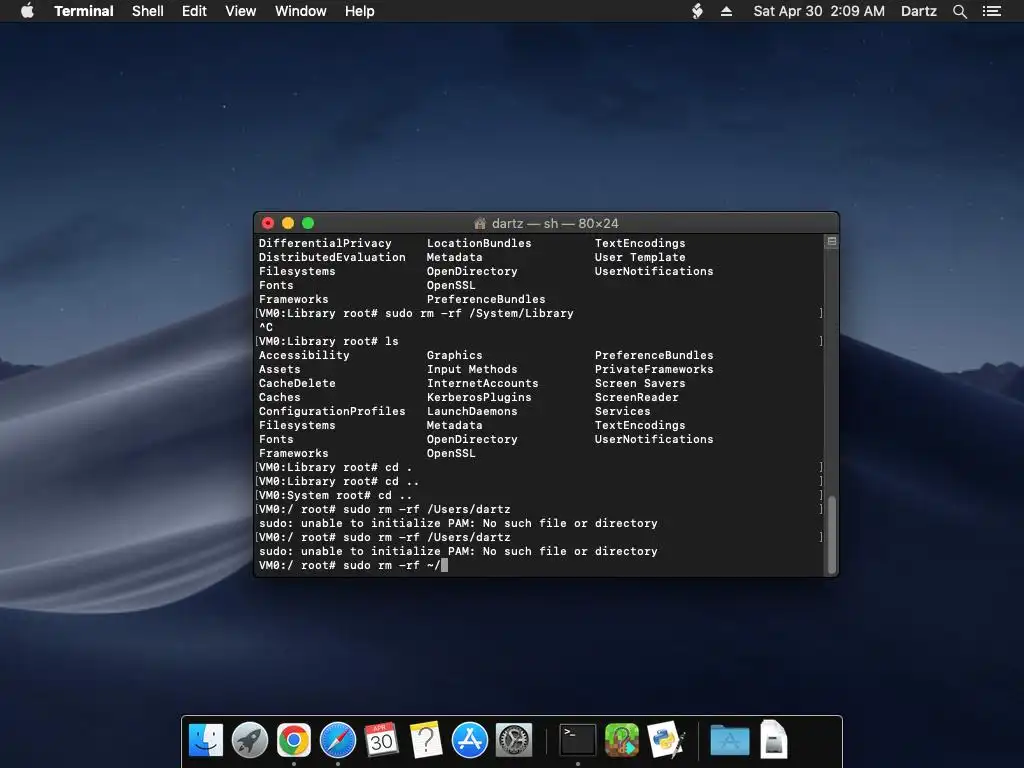
Task: Open the View menu
Action: click(240, 11)
